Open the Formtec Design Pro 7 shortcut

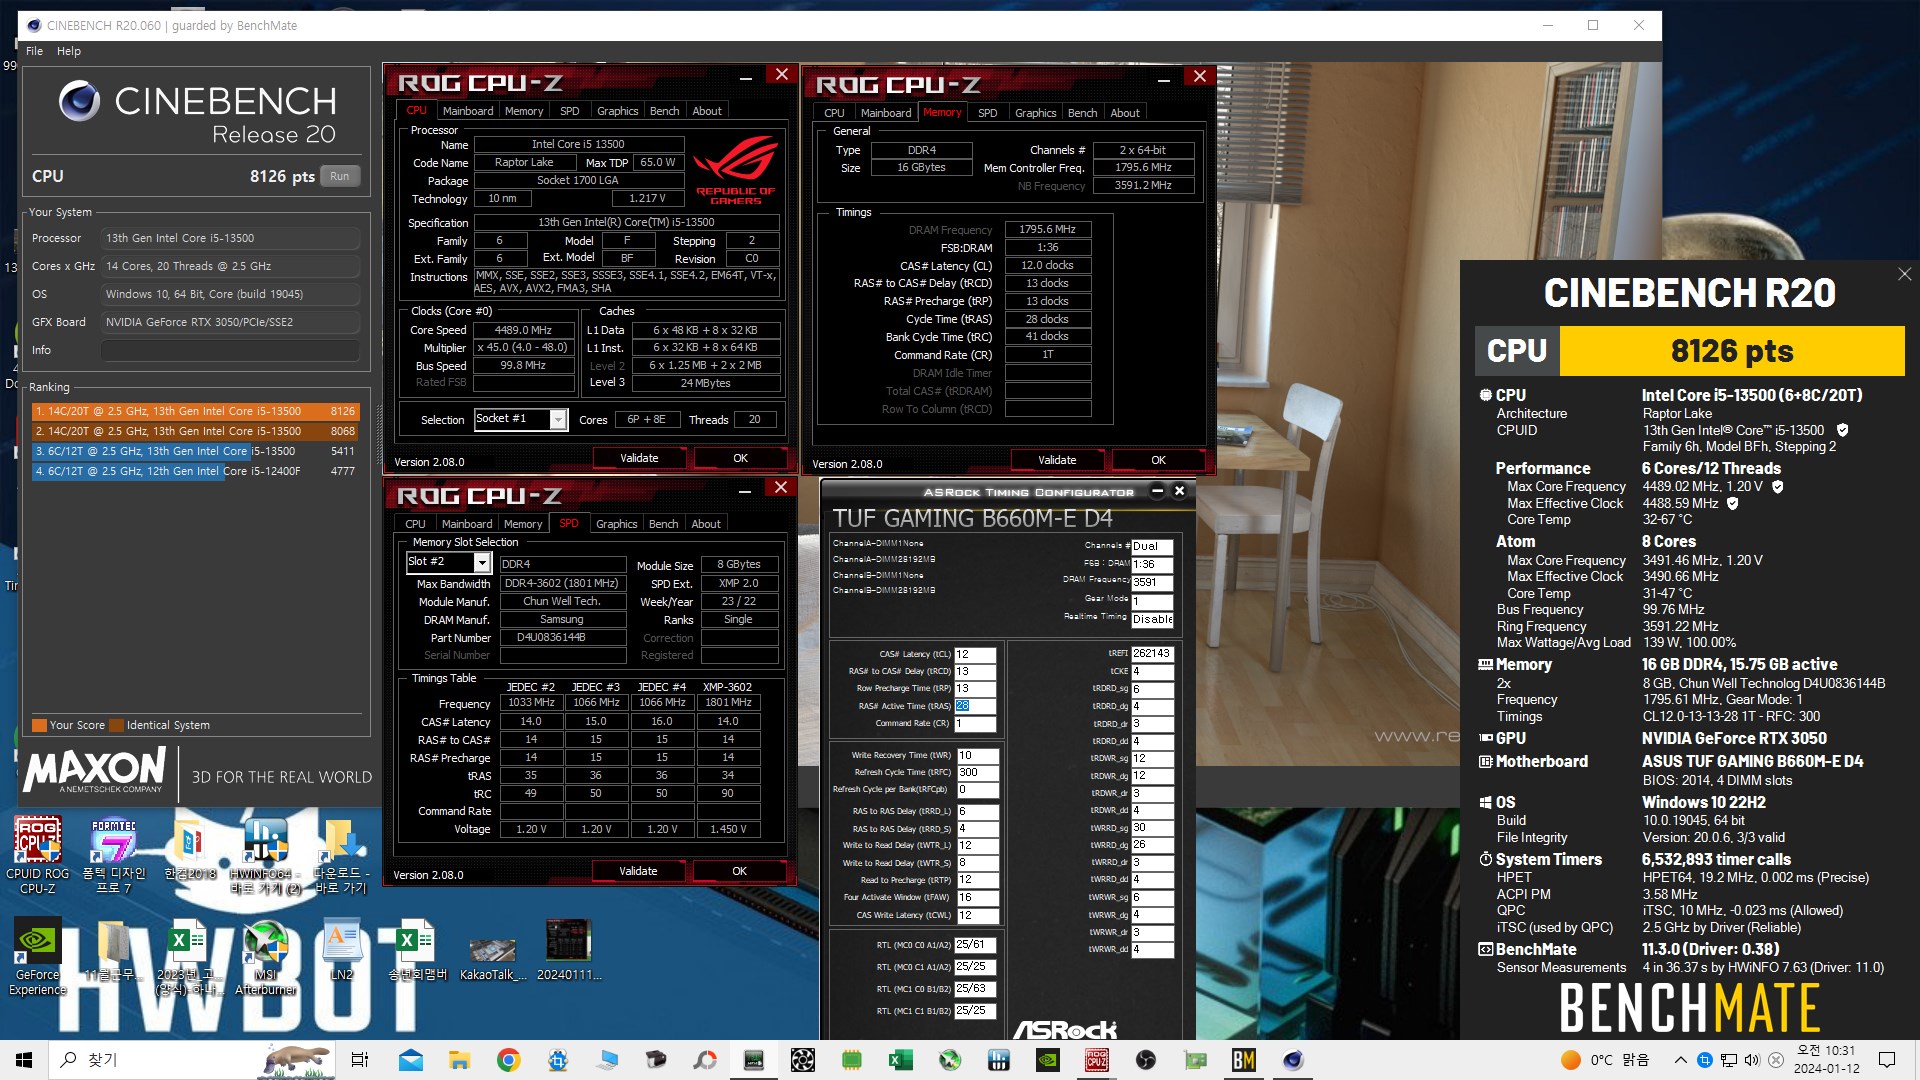(x=113, y=853)
